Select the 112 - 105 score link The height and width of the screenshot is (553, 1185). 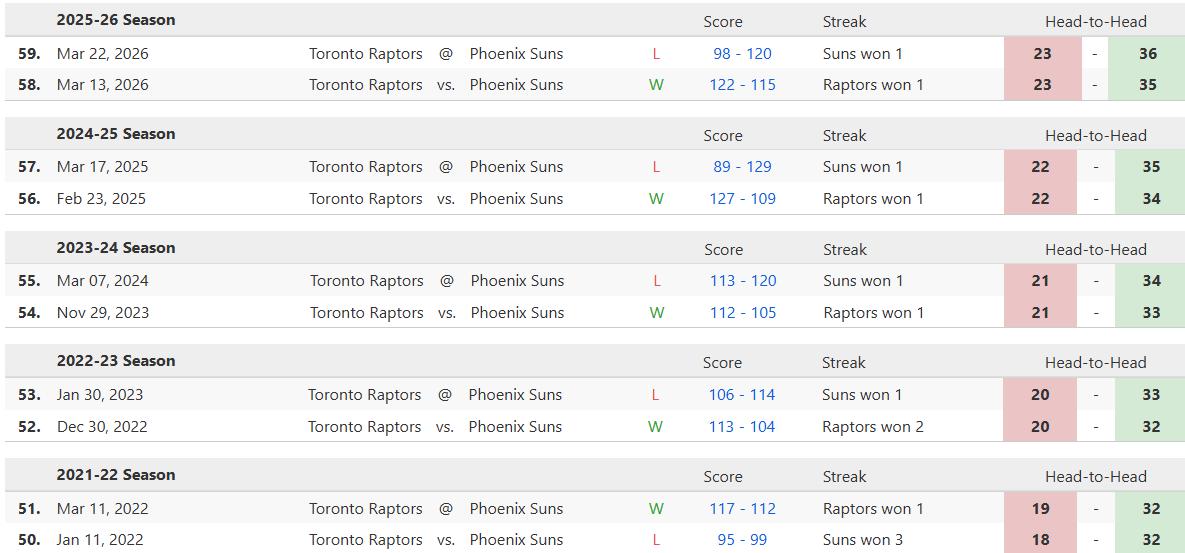pos(743,313)
